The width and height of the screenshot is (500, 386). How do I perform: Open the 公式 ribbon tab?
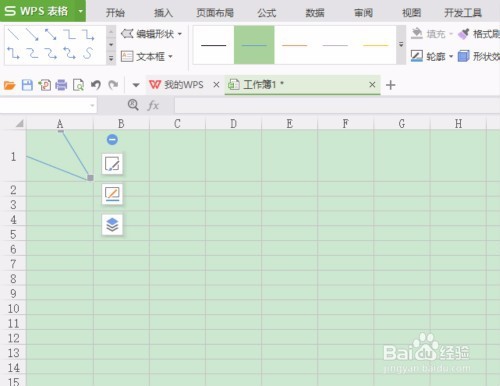(x=267, y=13)
